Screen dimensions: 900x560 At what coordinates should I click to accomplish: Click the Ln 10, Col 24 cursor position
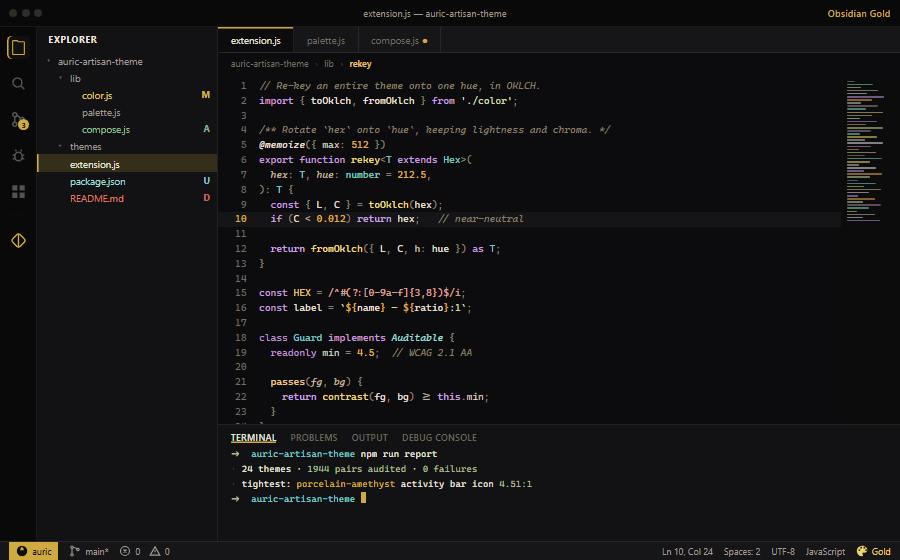[x=687, y=551]
